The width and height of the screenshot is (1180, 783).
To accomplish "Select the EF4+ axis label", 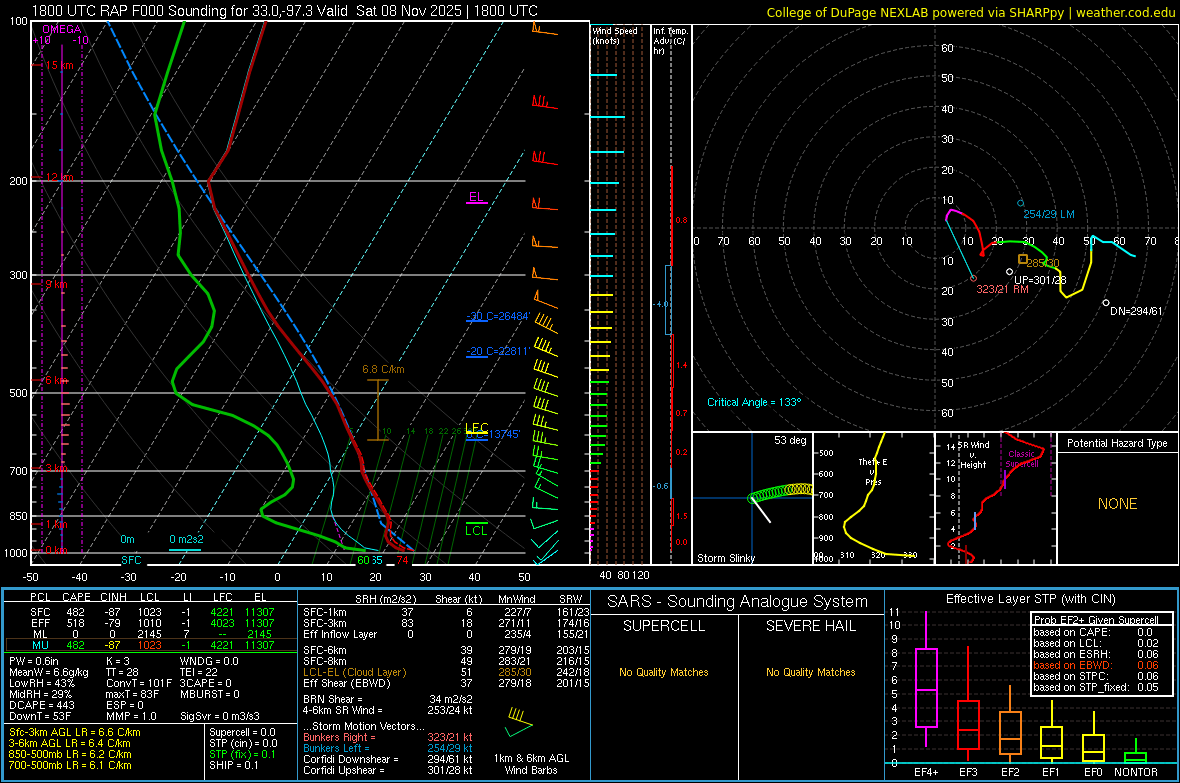I will click(926, 772).
